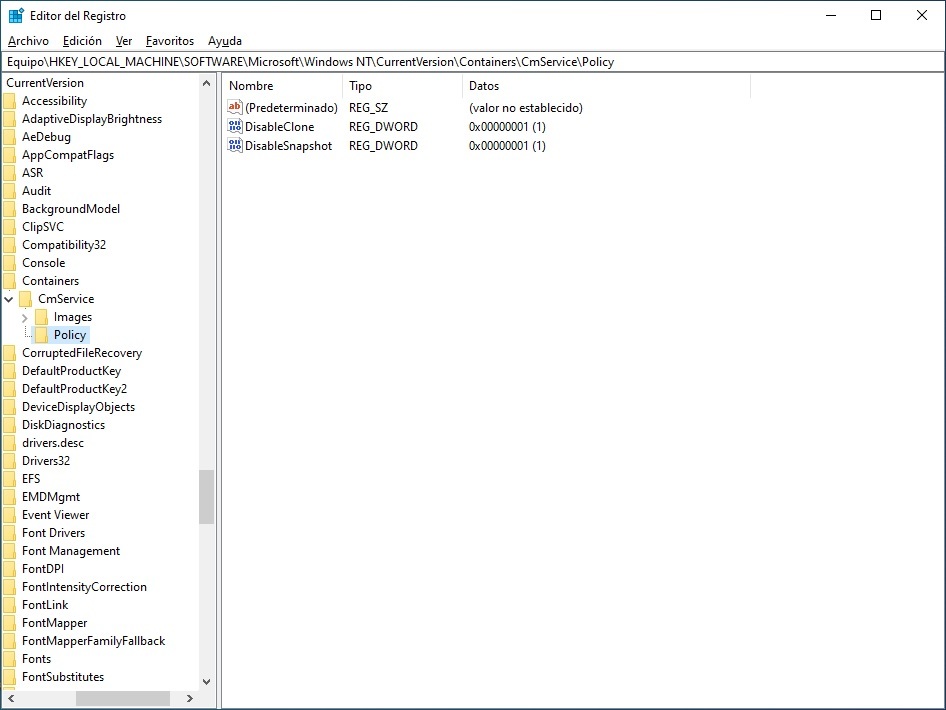Click the (Predeterminado) string value icon
Viewport: 946px width, 710px height.
click(x=235, y=108)
